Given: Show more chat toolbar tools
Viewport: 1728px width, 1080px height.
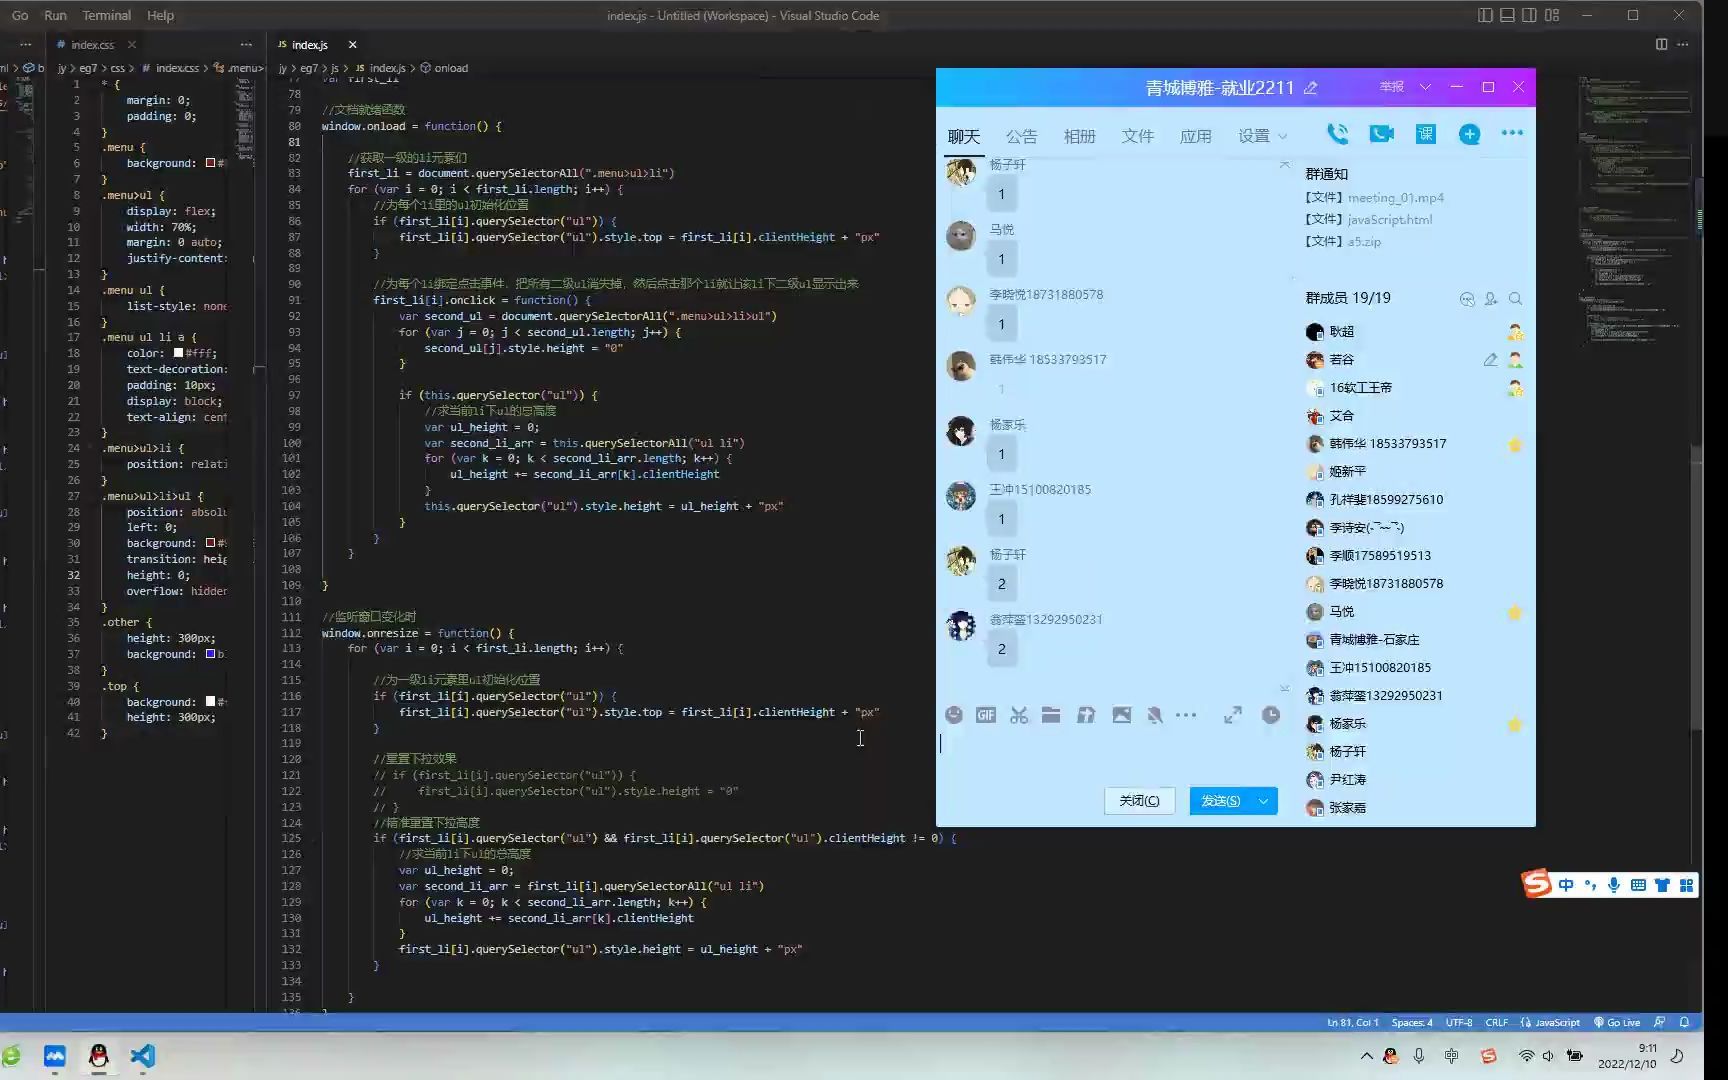Looking at the screenshot, I should (1186, 715).
